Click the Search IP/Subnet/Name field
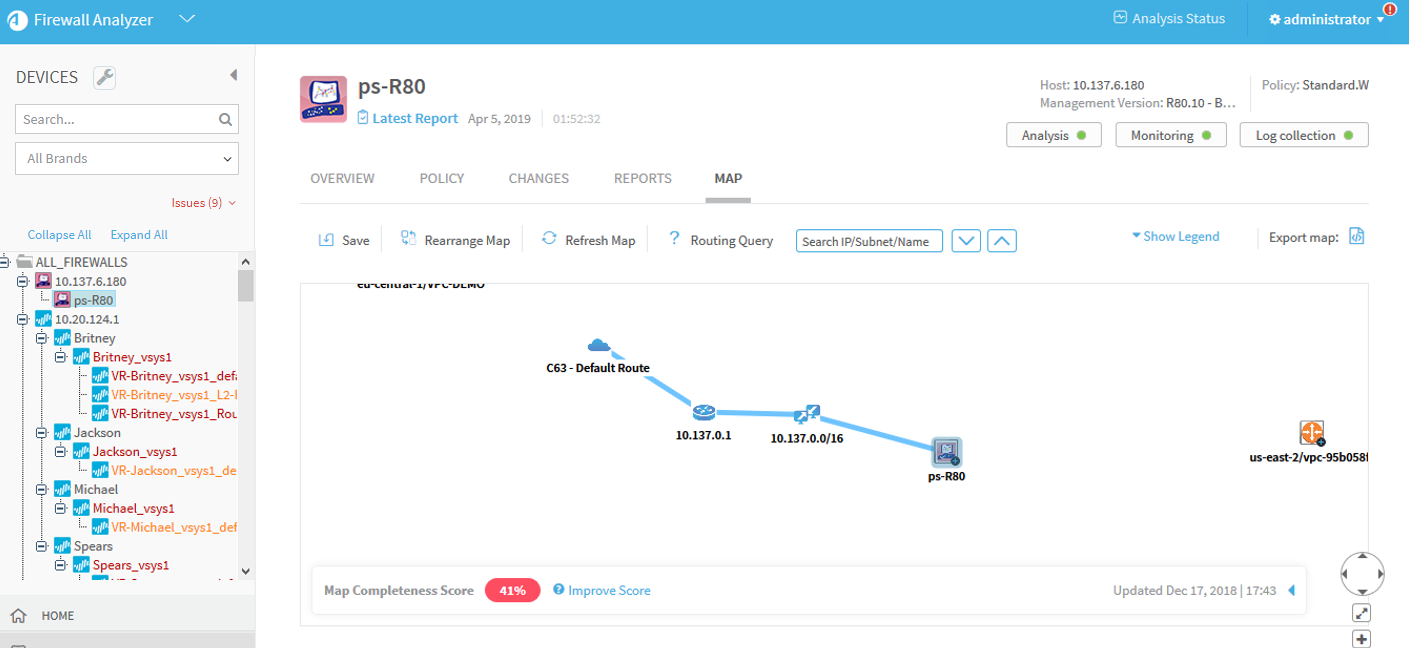 pyautogui.click(x=869, y=241)
